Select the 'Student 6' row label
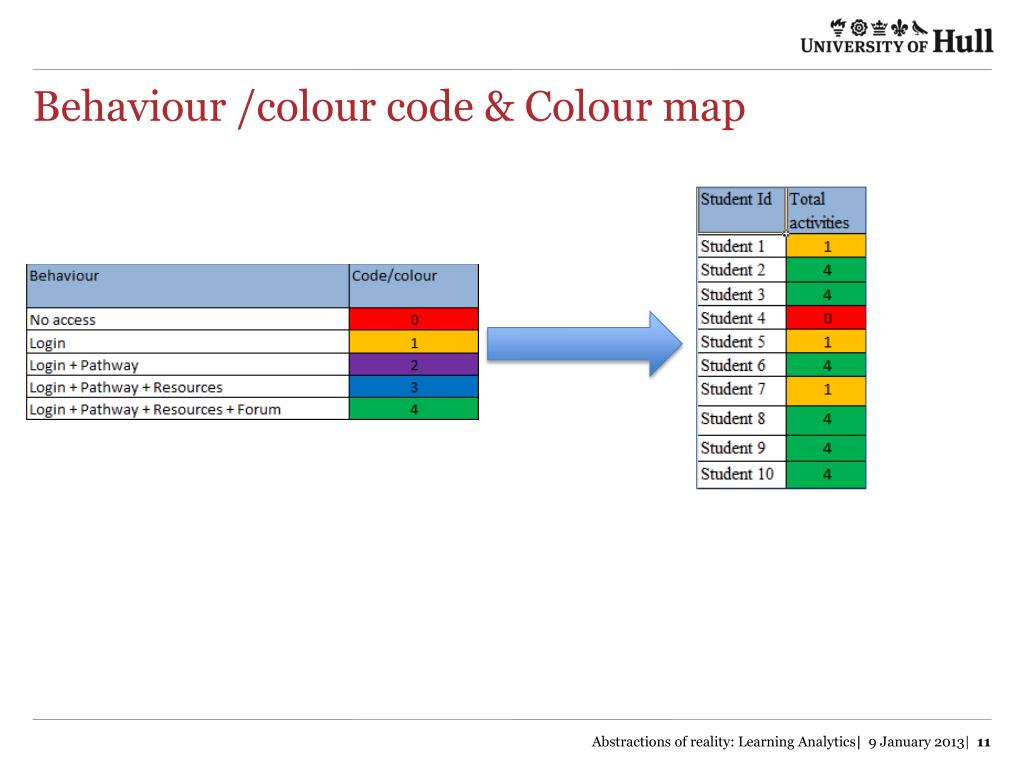The width and height of the screenshot is (1024, 768). (741, 364)
